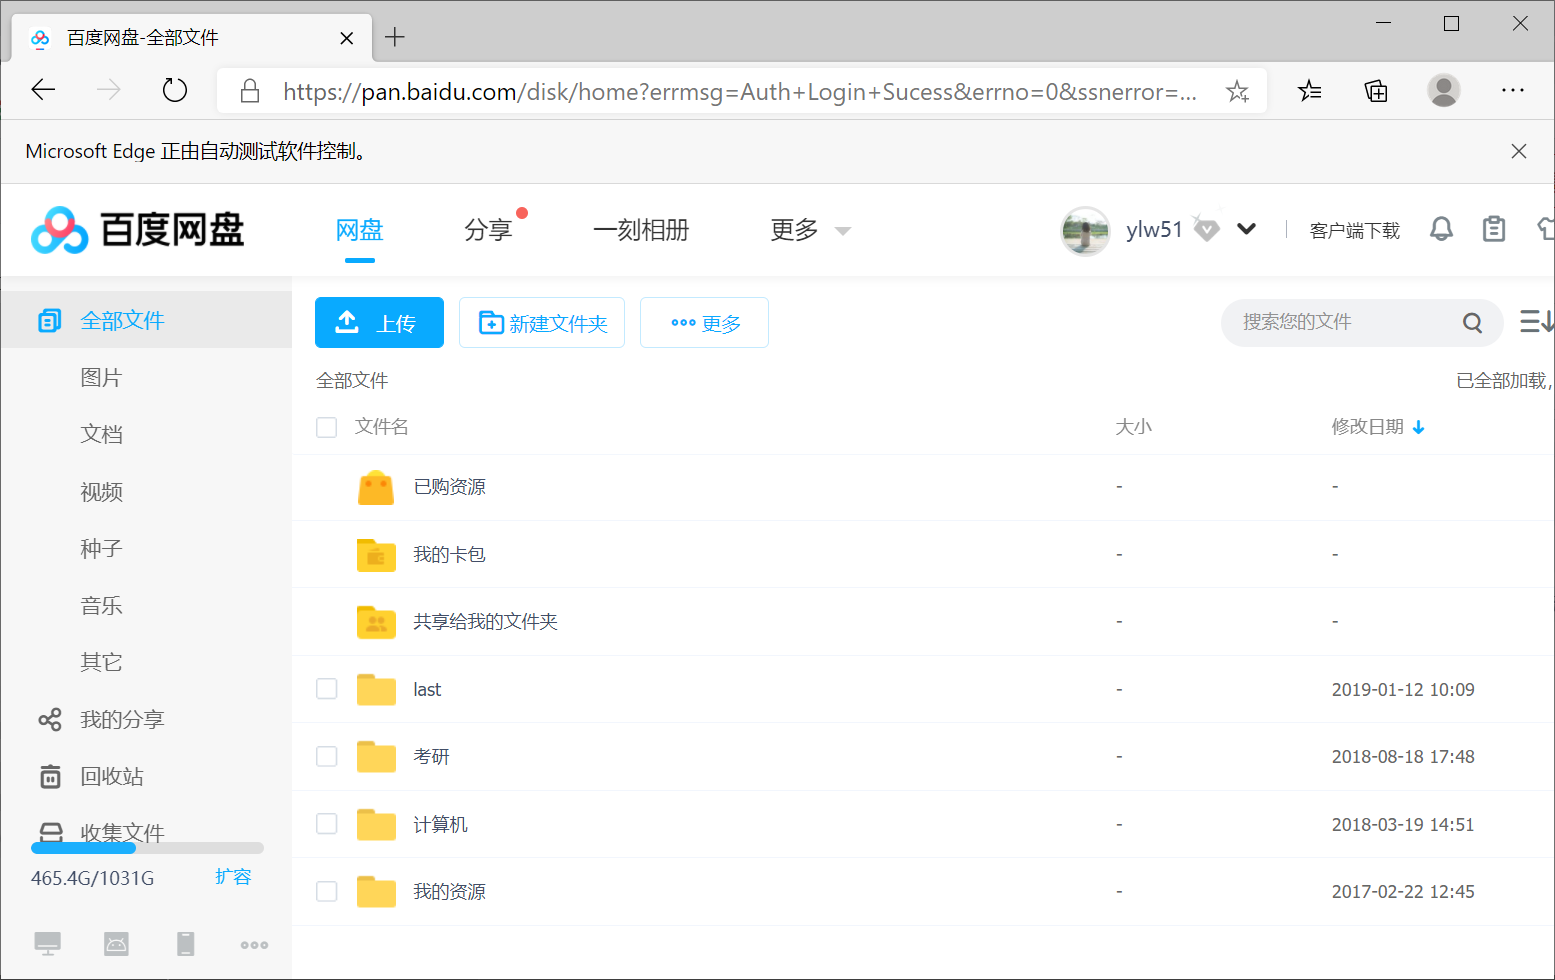Image resolution: width=1555 pixels, height=980 pixels.
Task: Click the 已购资源 bag folder icon
Action: [376, 487]
